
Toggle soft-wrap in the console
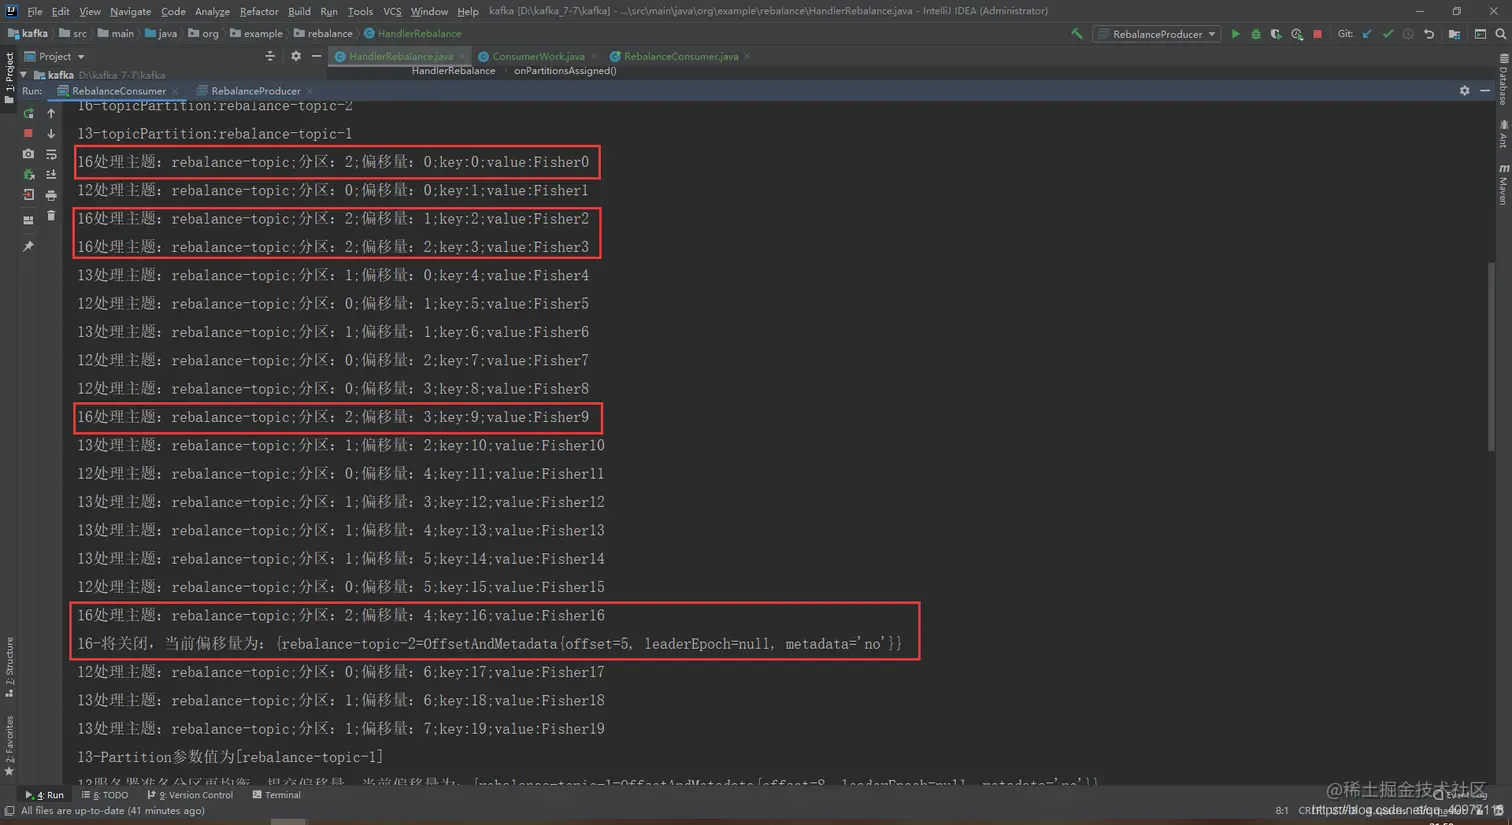click(x=51, y=154)
